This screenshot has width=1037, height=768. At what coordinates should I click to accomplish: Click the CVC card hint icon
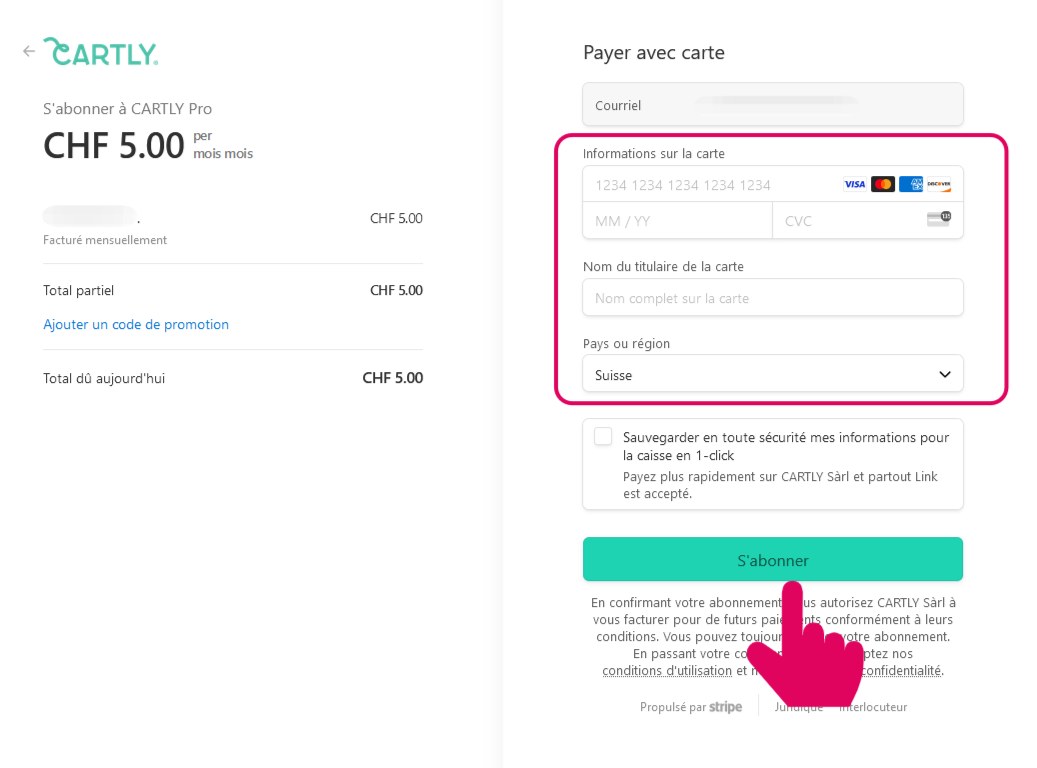point(938,219)
